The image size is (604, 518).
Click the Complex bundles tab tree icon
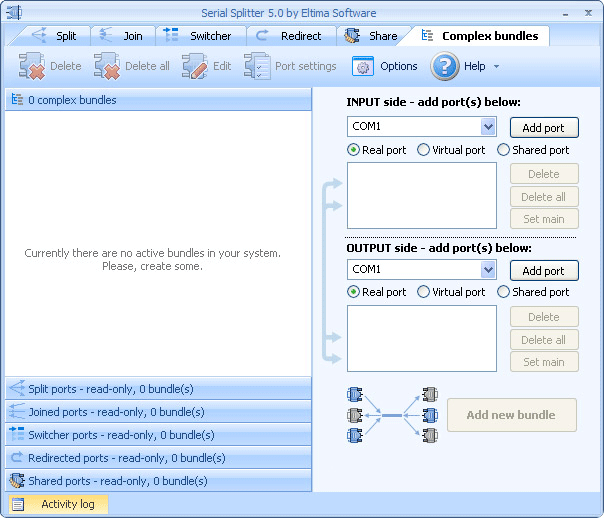[x=427, y=35]
